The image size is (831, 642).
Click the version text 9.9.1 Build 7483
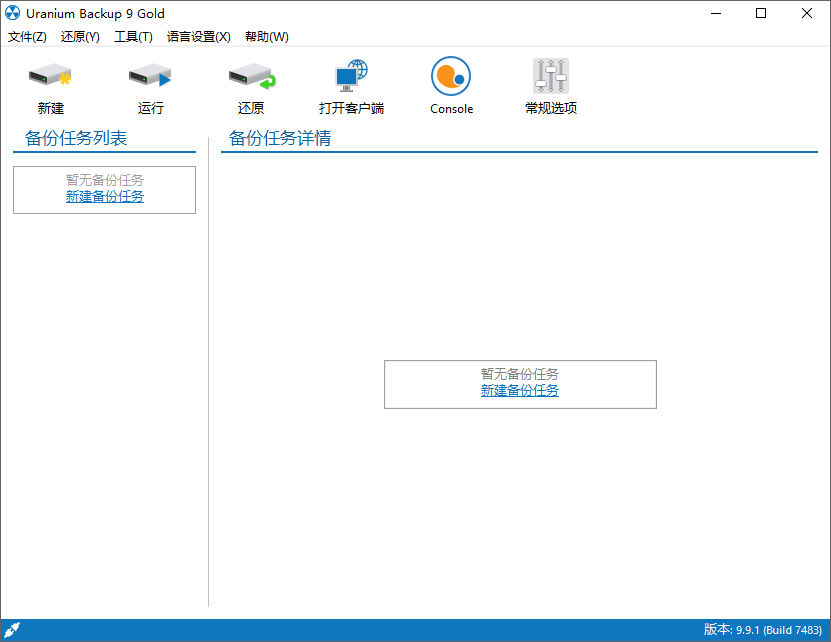[764, 629]
